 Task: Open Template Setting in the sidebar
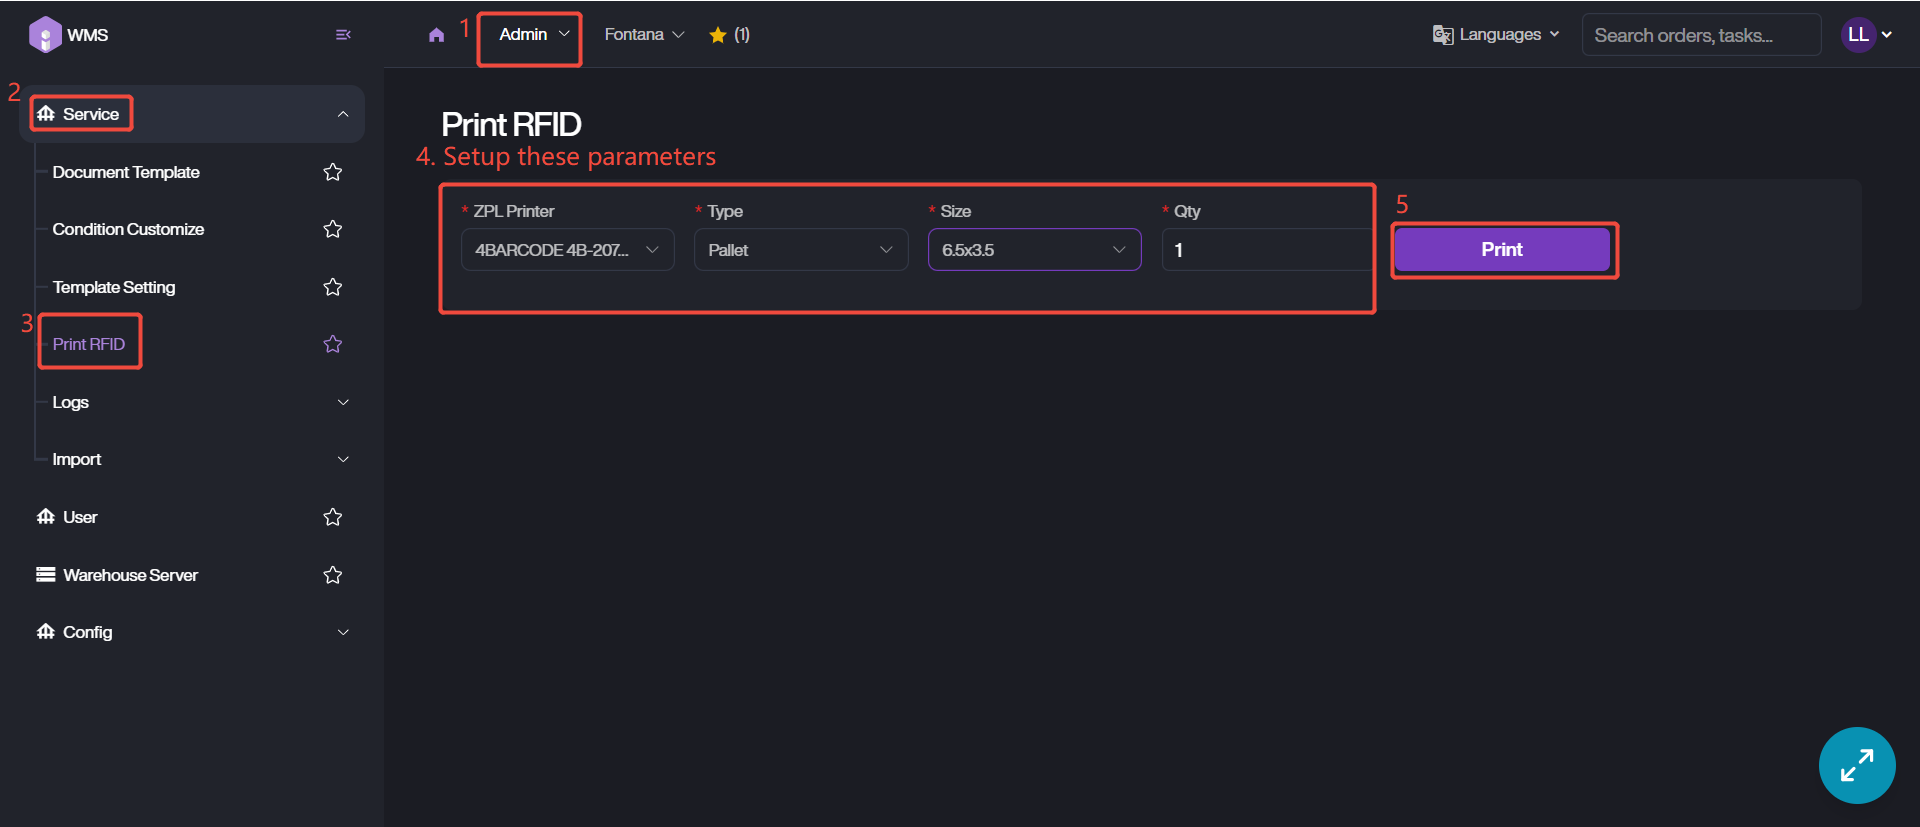(x=114, y=287)
